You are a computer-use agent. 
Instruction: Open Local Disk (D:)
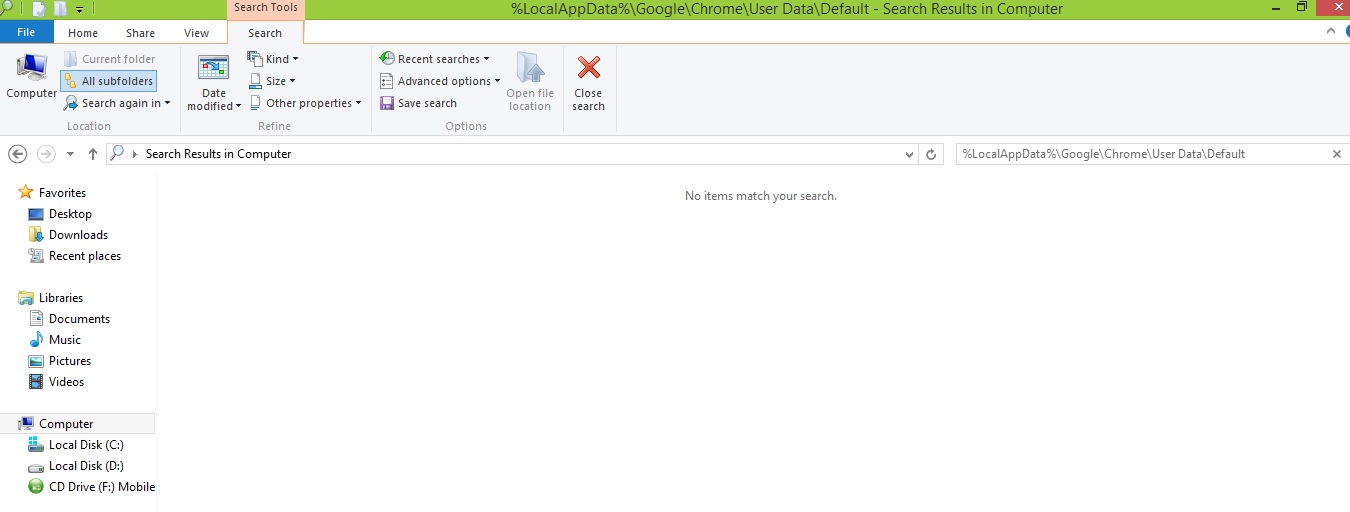click(x=86, y=466)
